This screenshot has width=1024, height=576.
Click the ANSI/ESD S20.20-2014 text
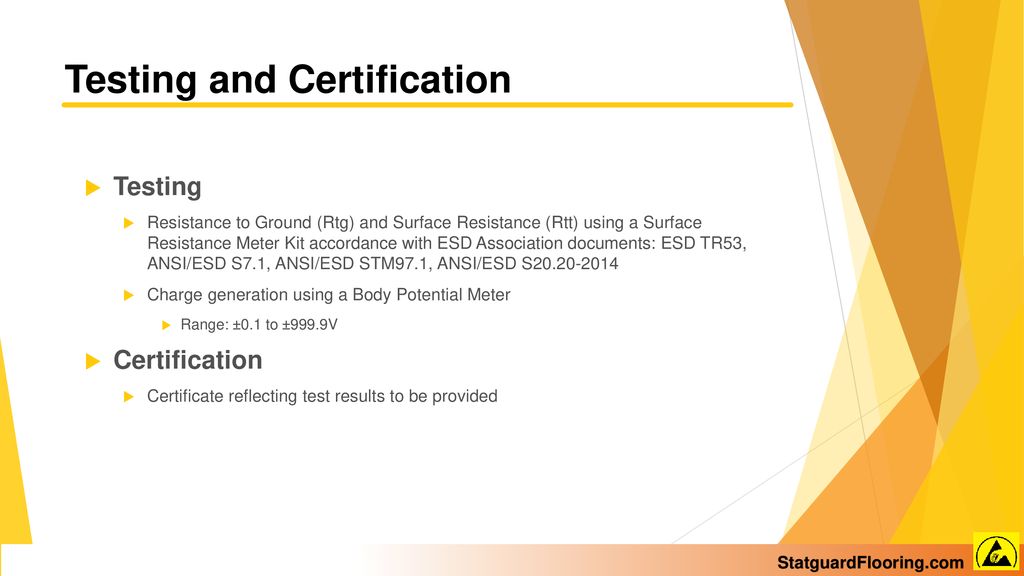click(528, 264)
